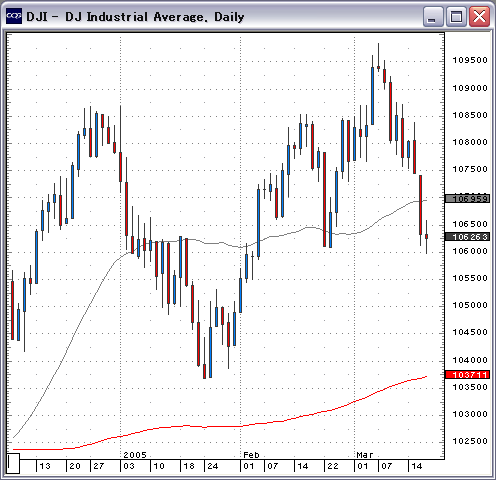The width and height of the screenshot is (496, 480).
Task: Click the last red candlestick at chart's right edge
Action: point(426,236)
